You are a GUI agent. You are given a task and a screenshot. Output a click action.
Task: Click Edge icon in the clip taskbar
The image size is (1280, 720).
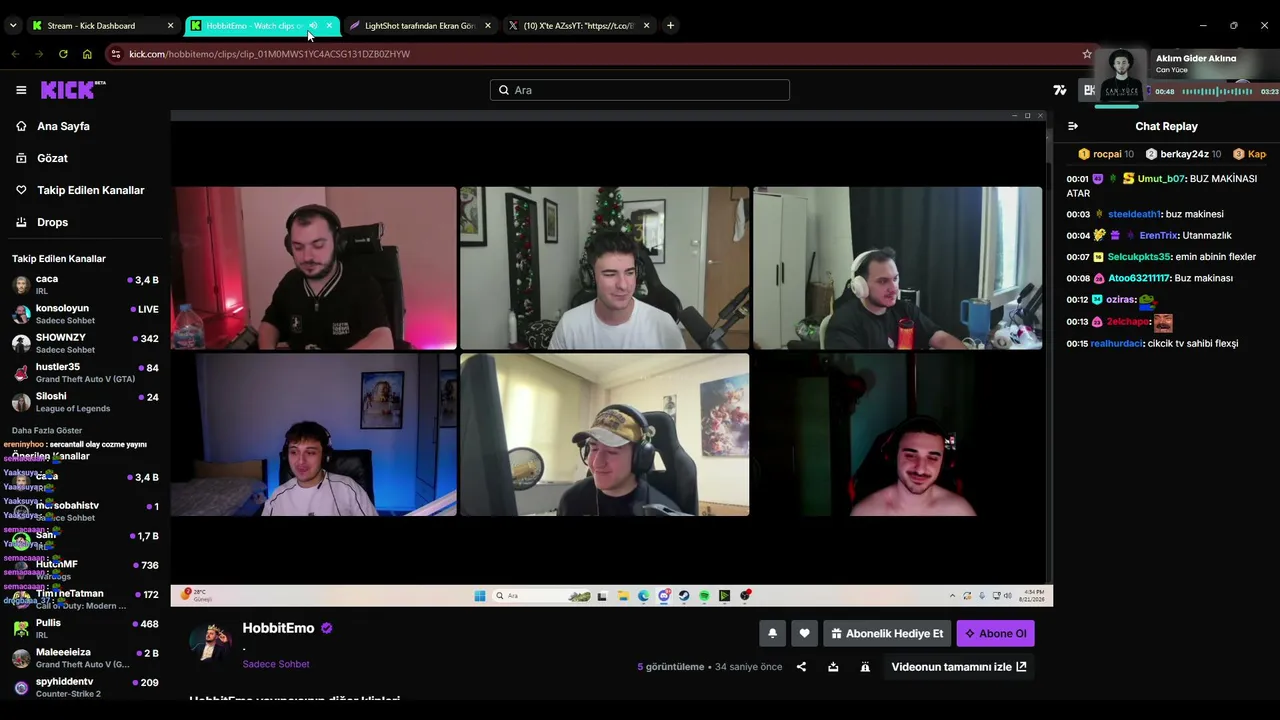(x=643, y=596)
